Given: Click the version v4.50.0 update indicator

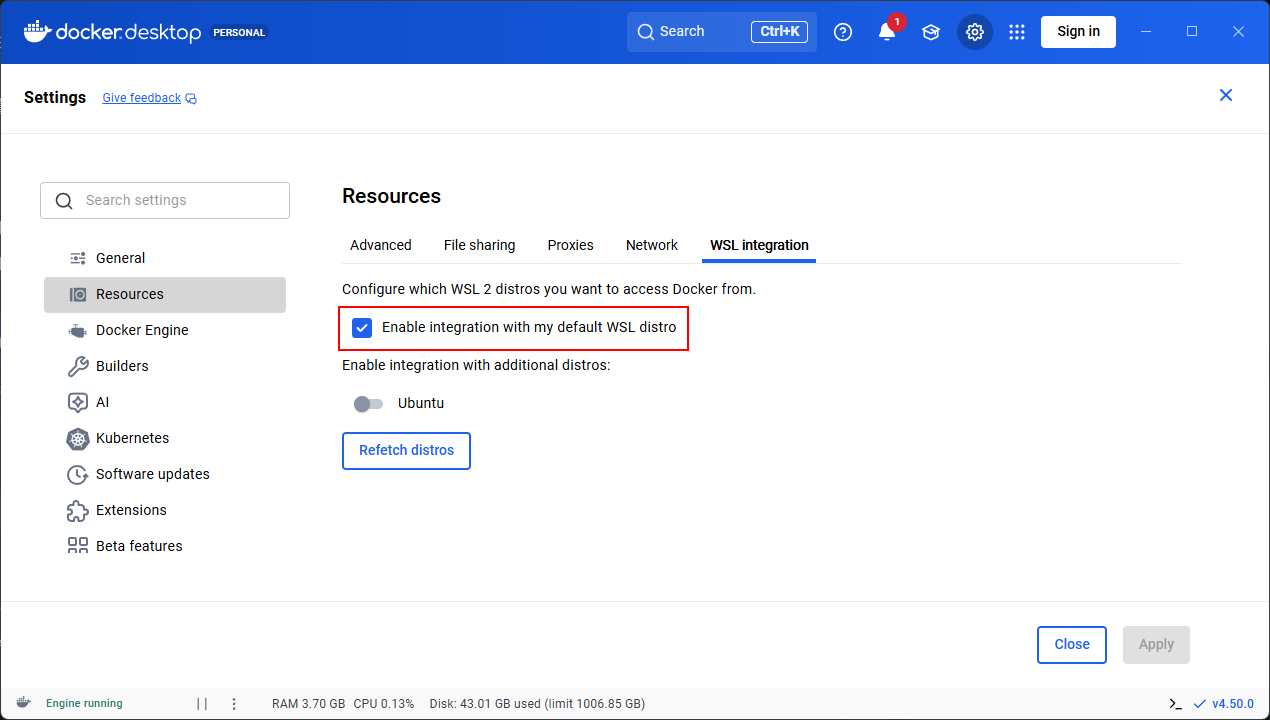Looking at the screenshot, I should pyautogui.click(x=1224, y=703).
